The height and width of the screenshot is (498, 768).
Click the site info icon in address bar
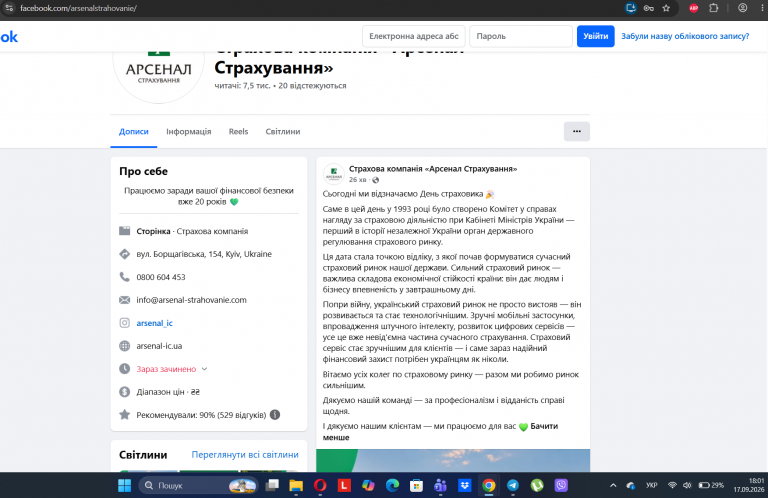pyautogui.click(x=9, y=8)
